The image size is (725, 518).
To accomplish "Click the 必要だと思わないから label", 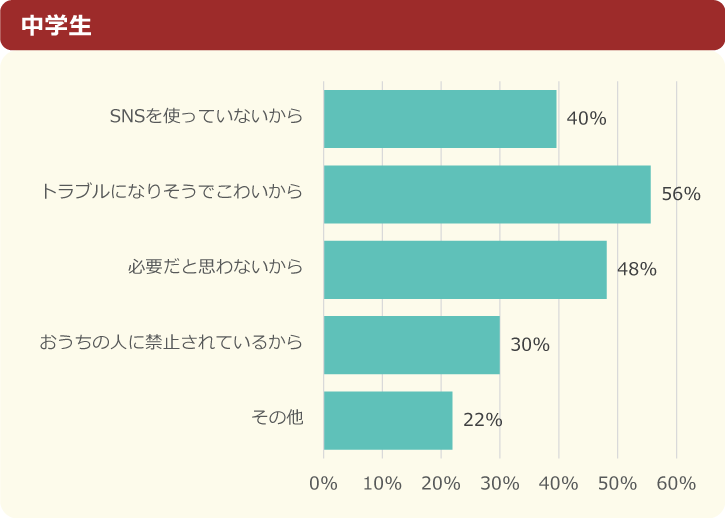I will 214,267.
